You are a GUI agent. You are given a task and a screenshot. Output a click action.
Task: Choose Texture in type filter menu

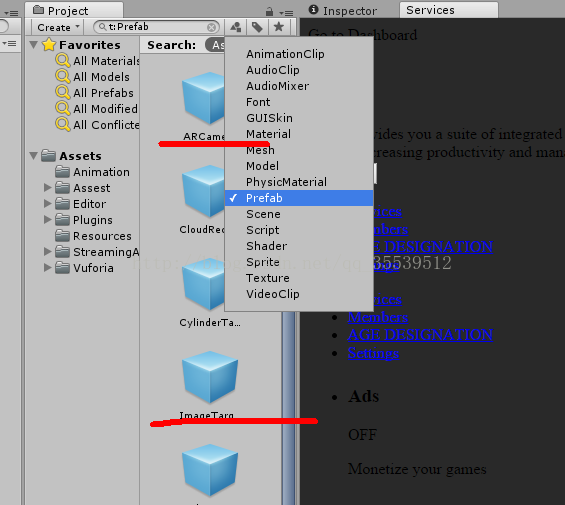(299, 278)
